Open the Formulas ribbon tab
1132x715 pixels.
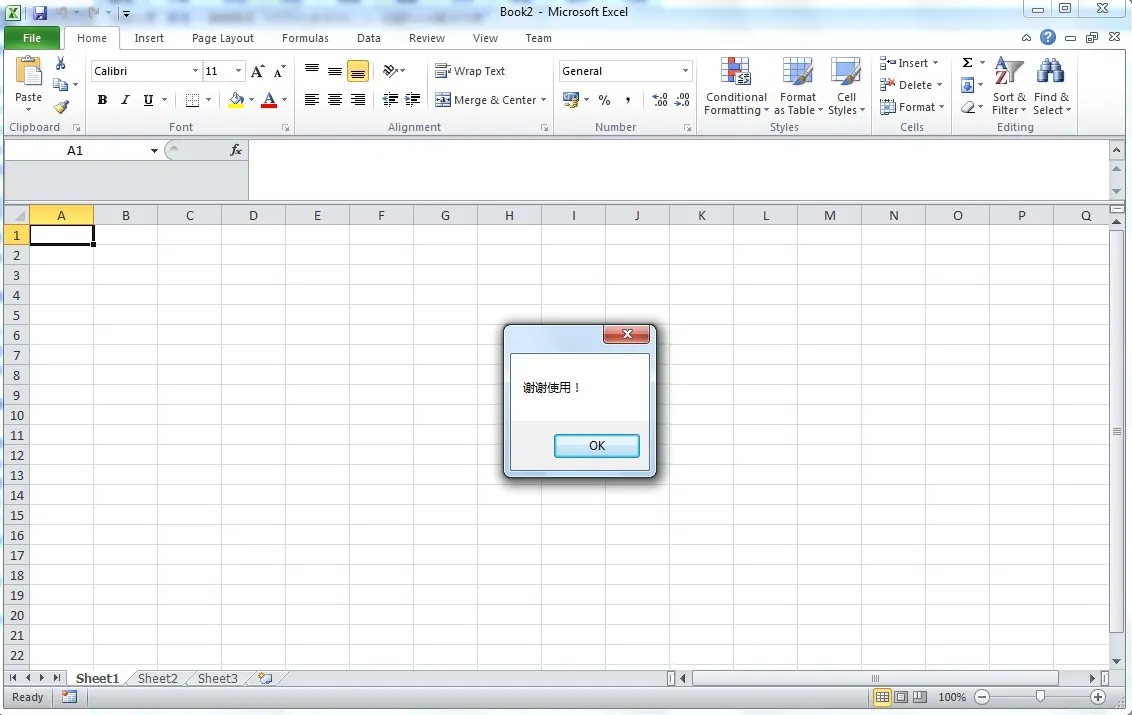pos(305,38)
